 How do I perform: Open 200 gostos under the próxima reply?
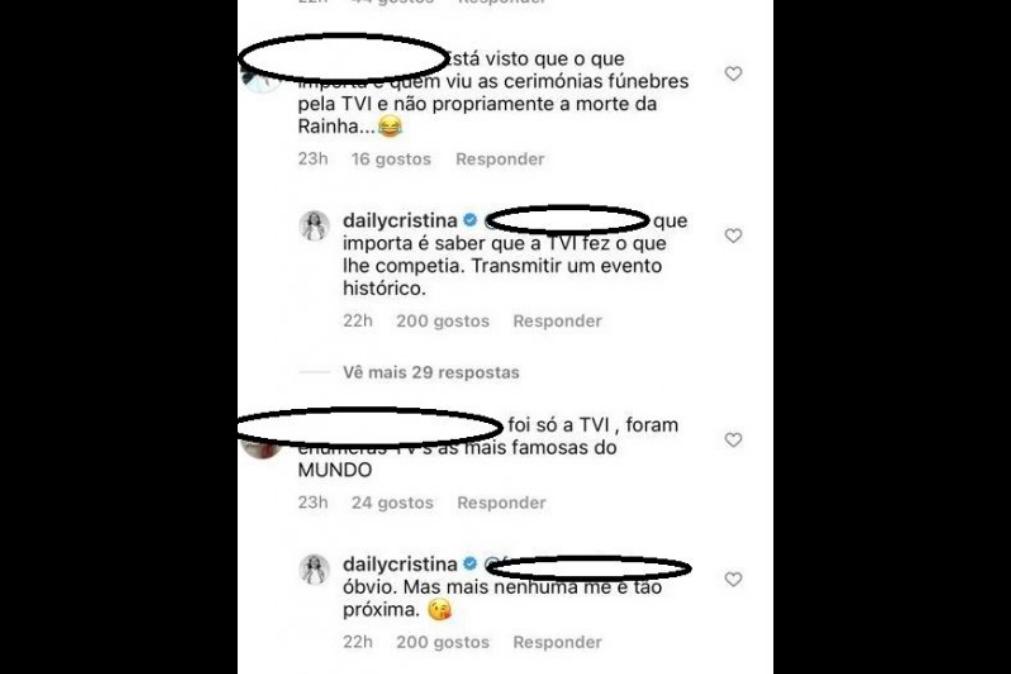coord(443,642)
